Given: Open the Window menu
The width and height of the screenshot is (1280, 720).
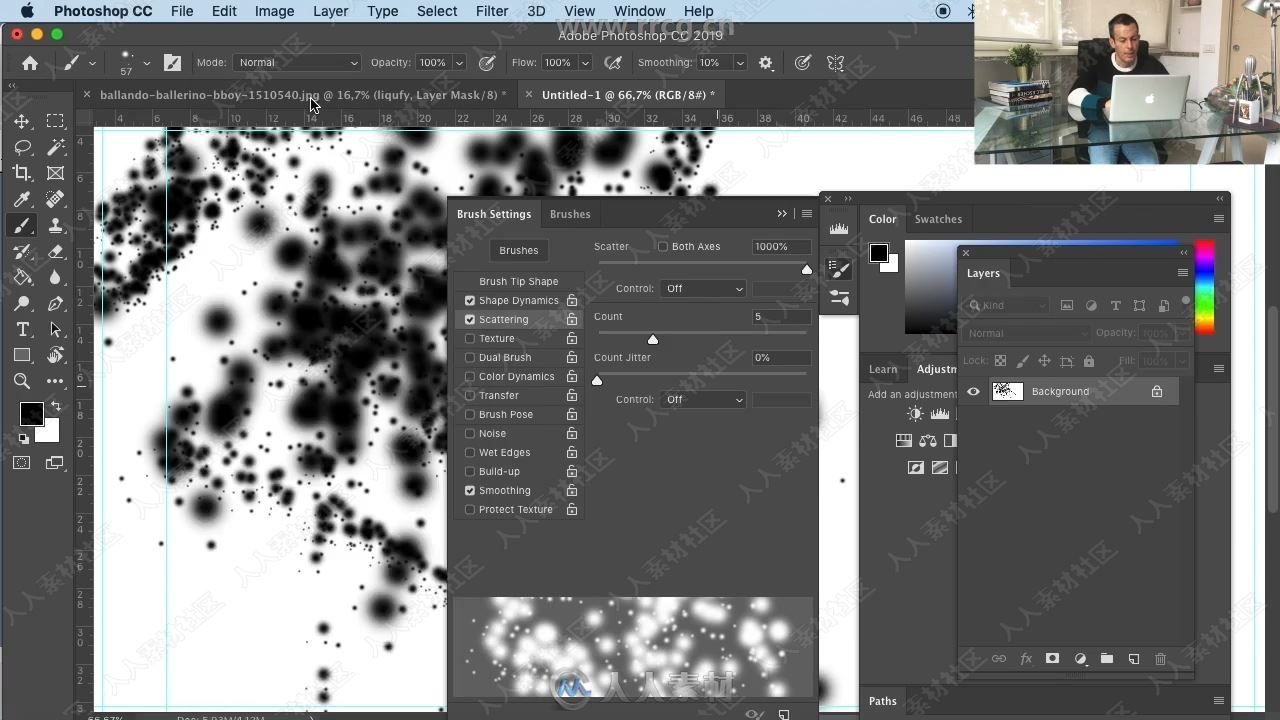Looking at the screenshot, I should click(x=640, y=11).
